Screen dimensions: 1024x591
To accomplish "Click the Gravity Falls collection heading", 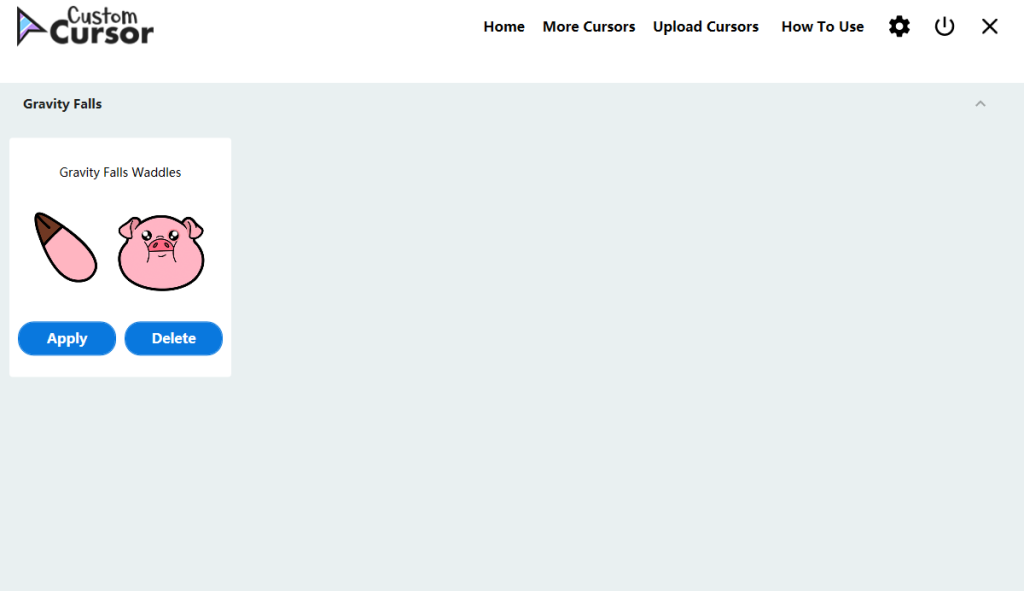I will pos(62,104).
